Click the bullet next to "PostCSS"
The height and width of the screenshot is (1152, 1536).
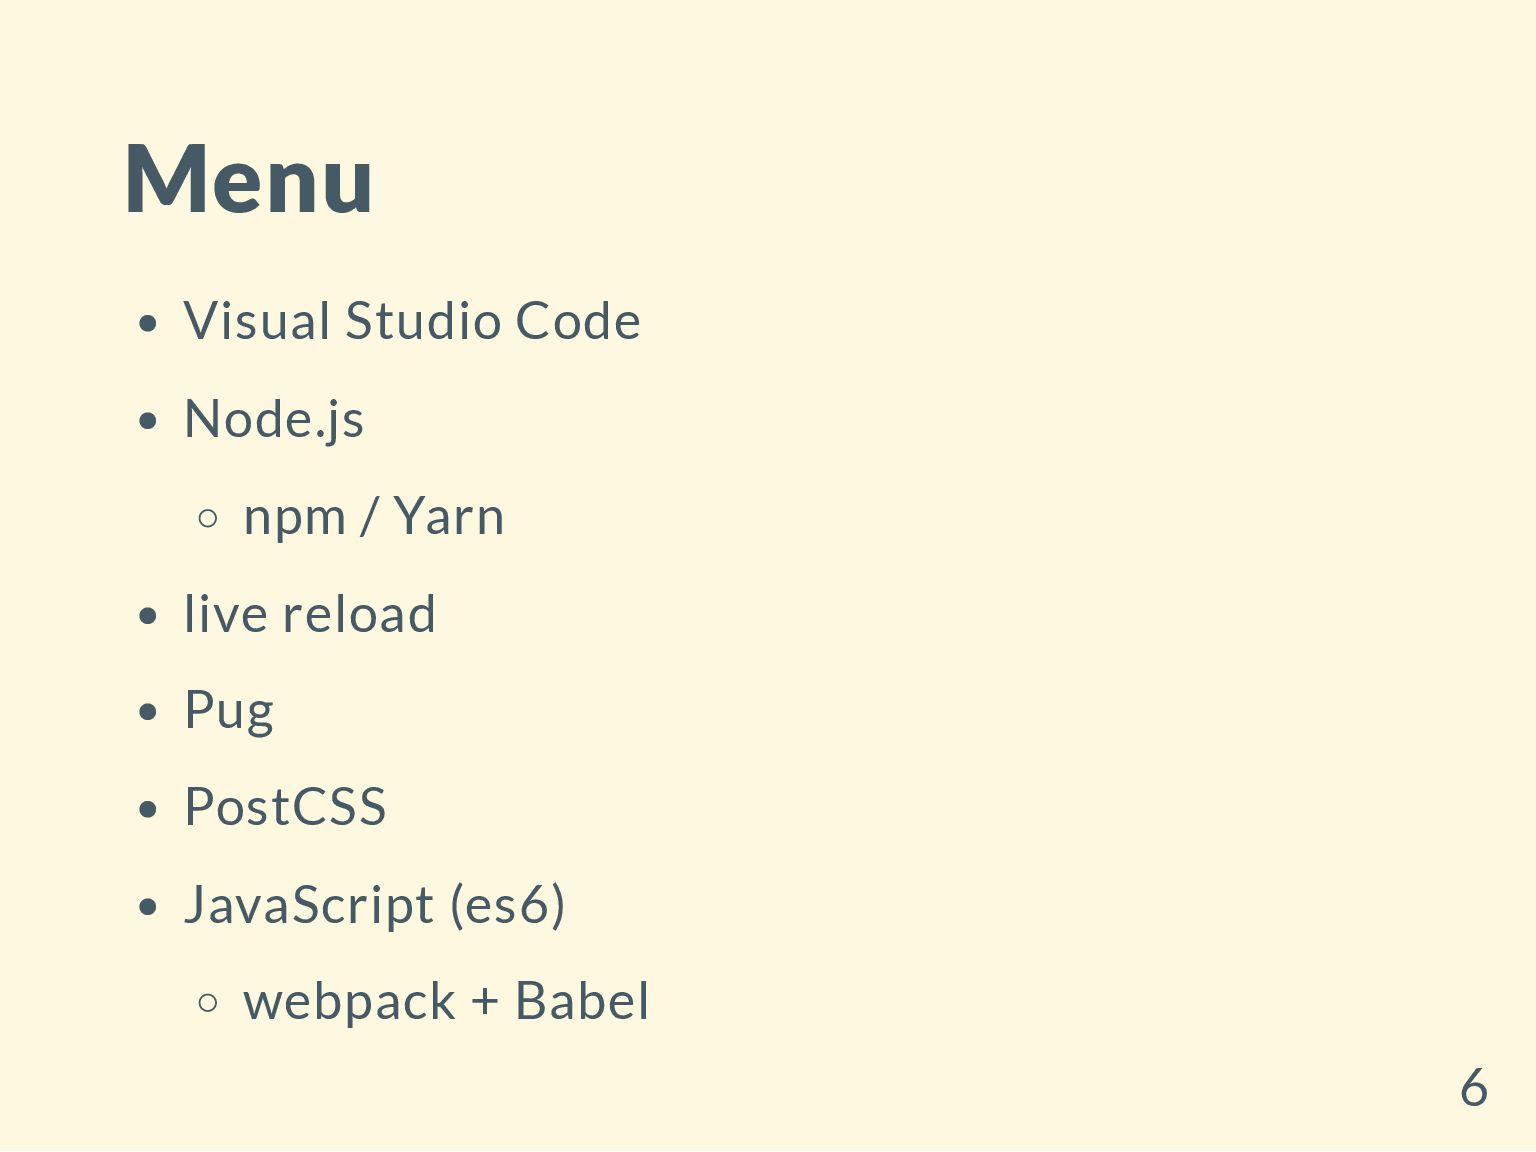click(x=148, y=809)
